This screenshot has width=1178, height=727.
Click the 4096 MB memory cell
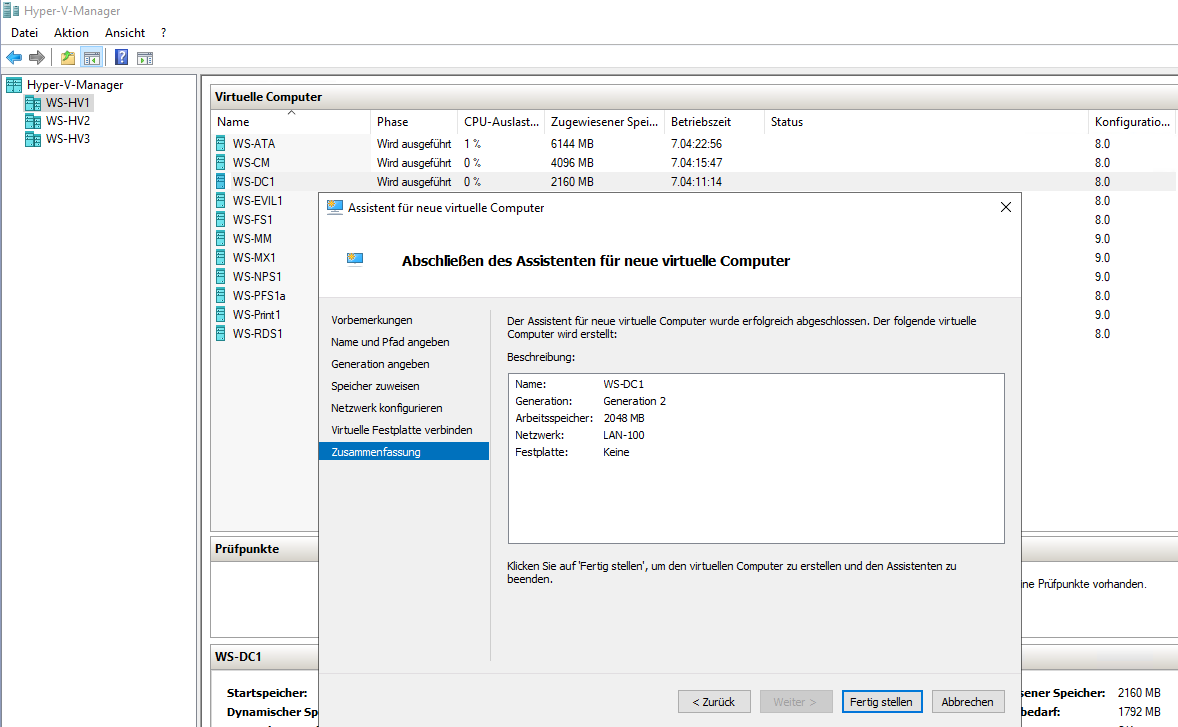572,162
